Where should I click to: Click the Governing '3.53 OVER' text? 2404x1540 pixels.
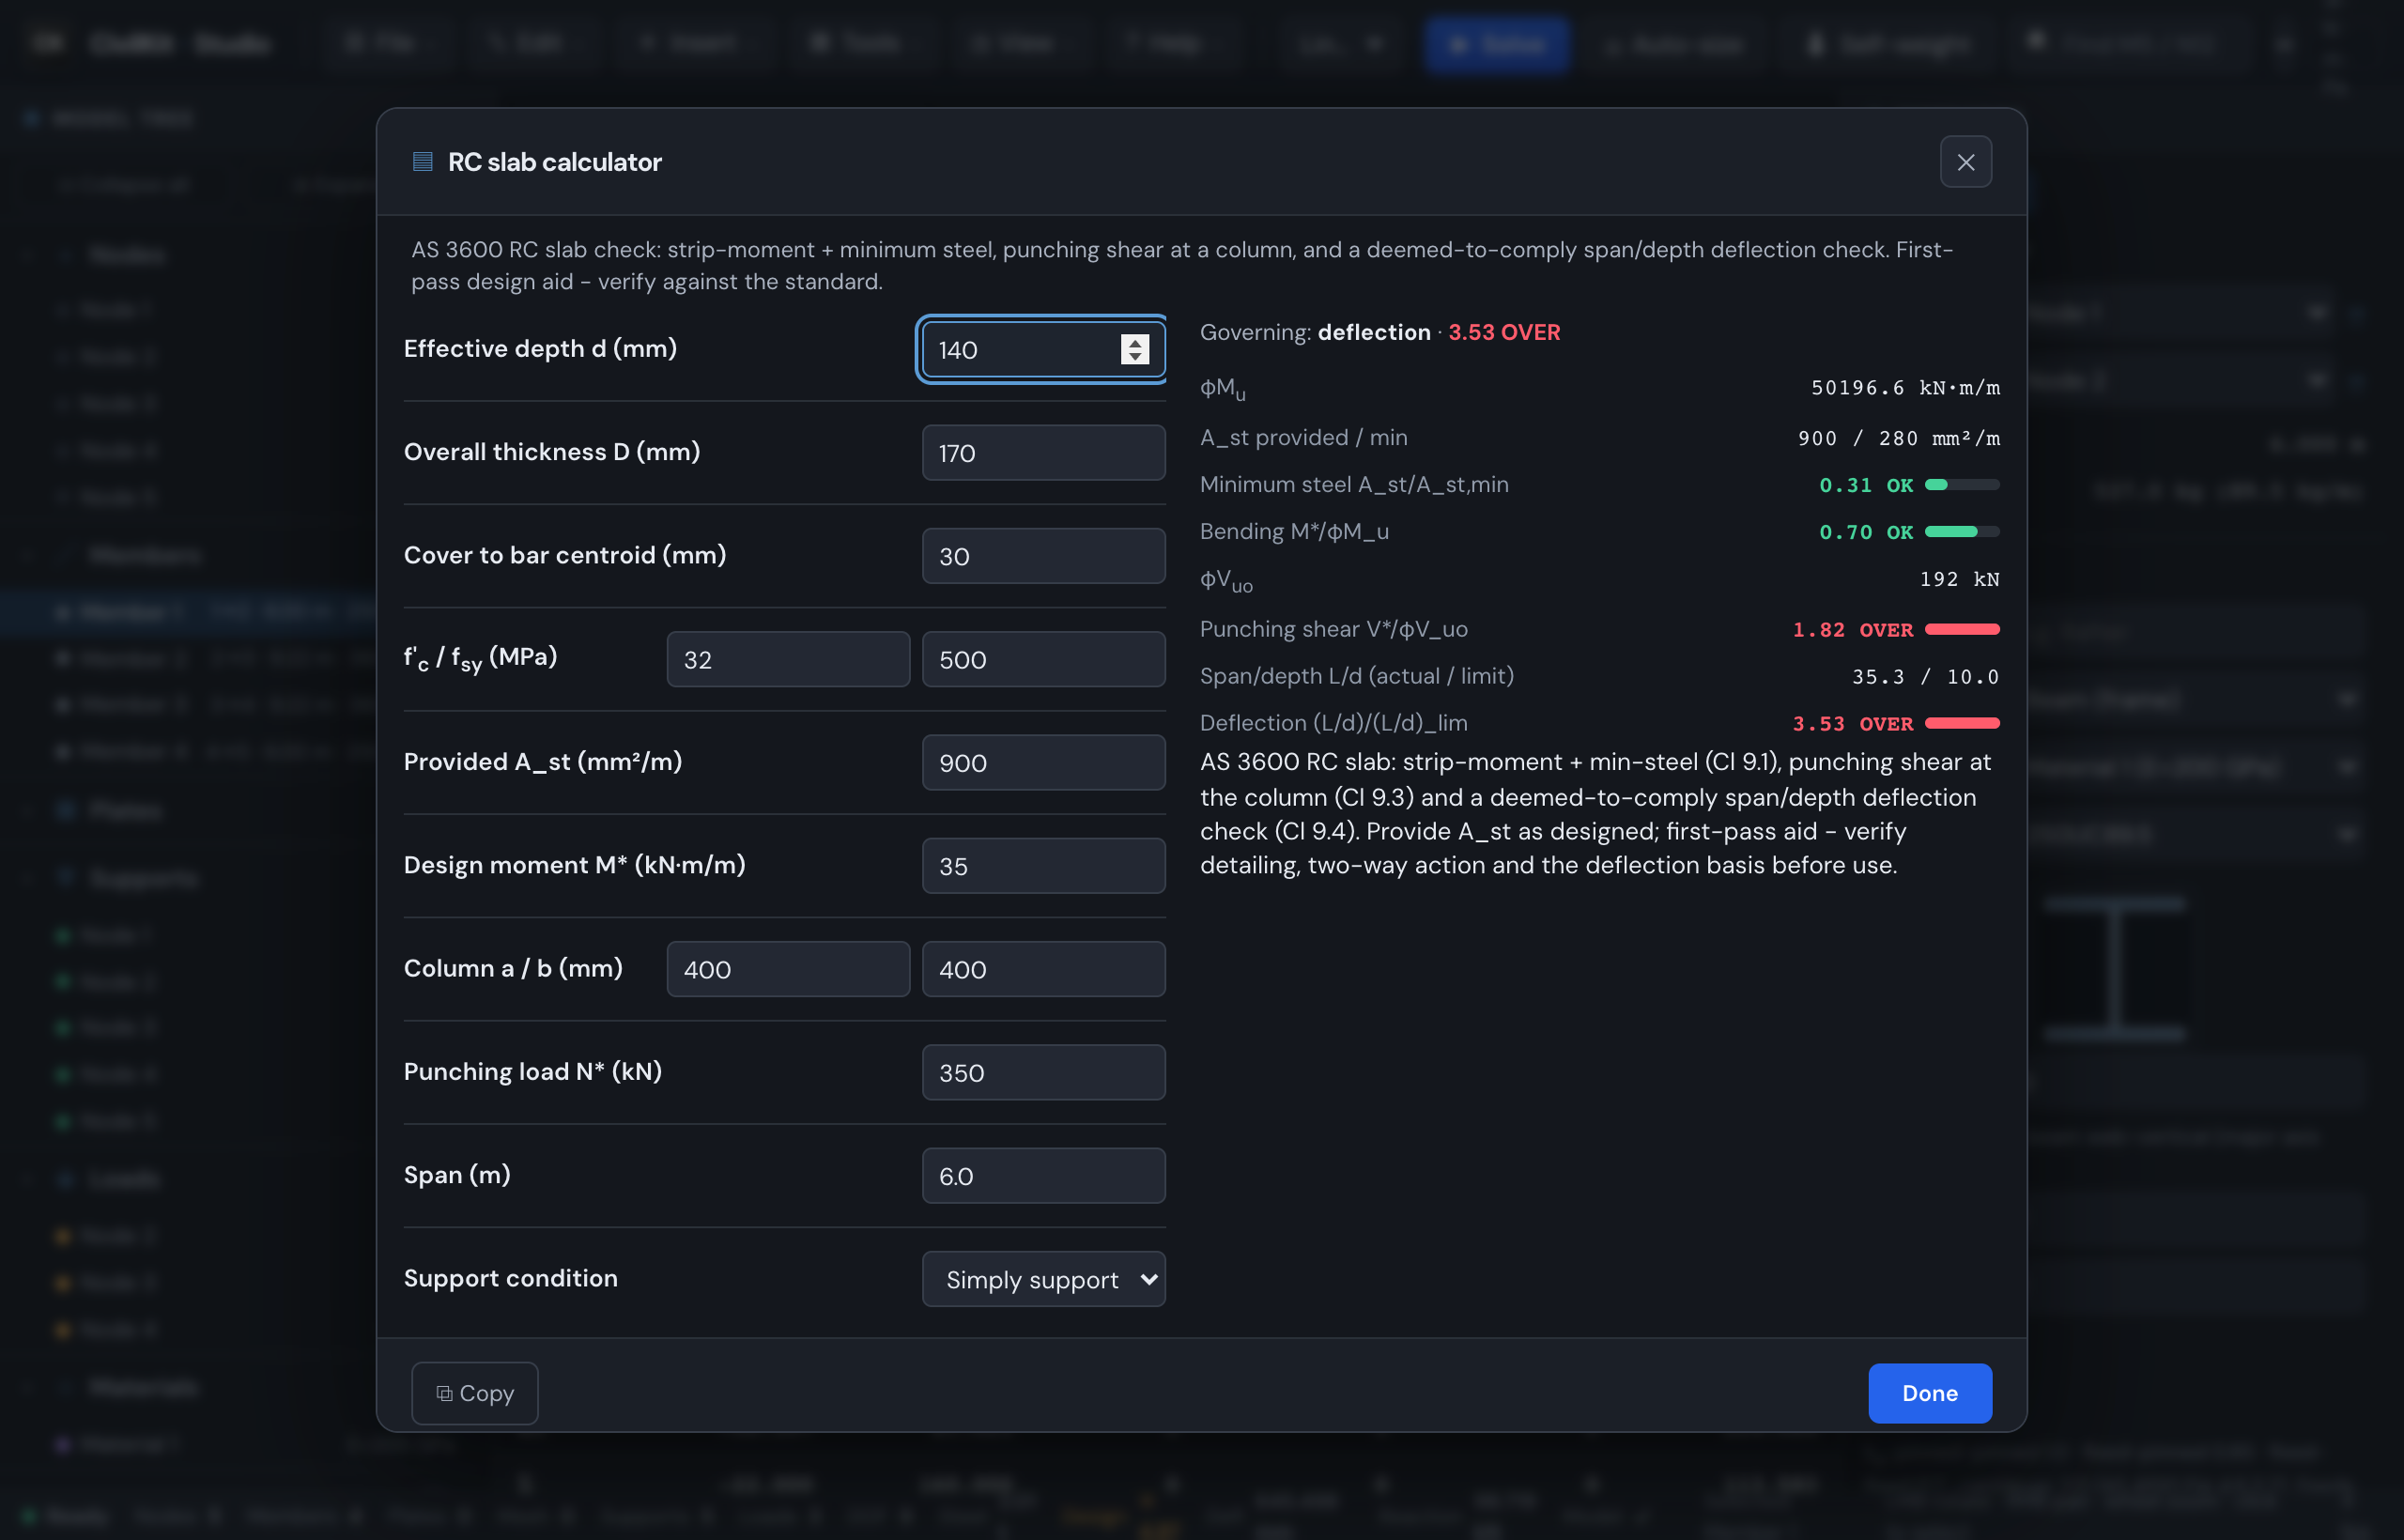[x=1504, y=332]
